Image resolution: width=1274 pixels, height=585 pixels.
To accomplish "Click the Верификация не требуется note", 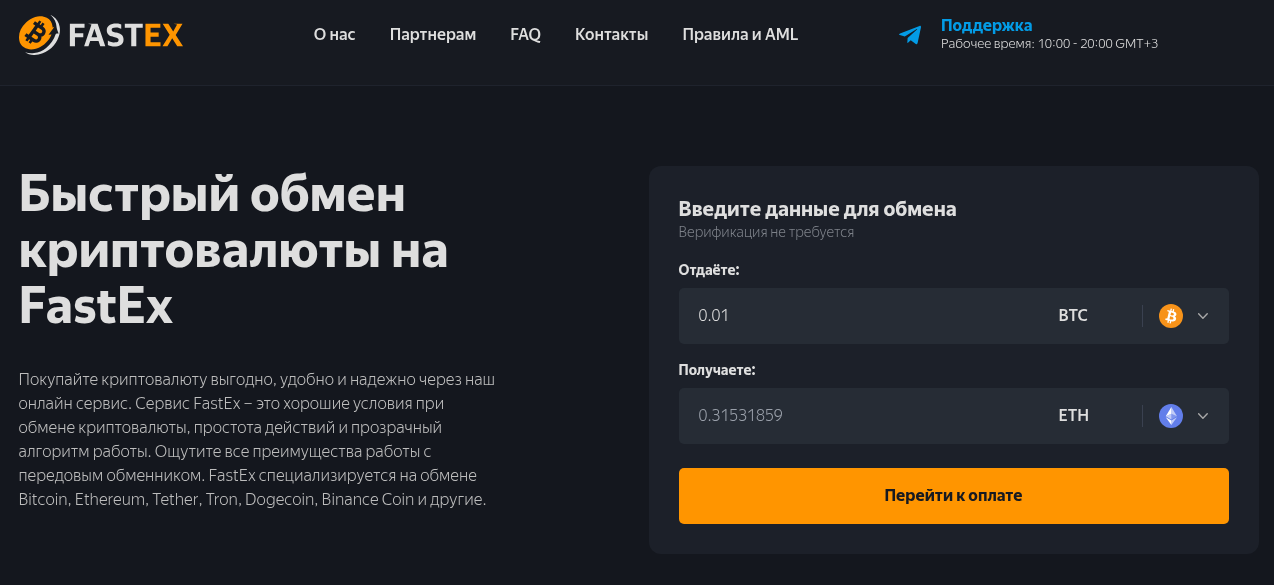I will pos(766,232).
